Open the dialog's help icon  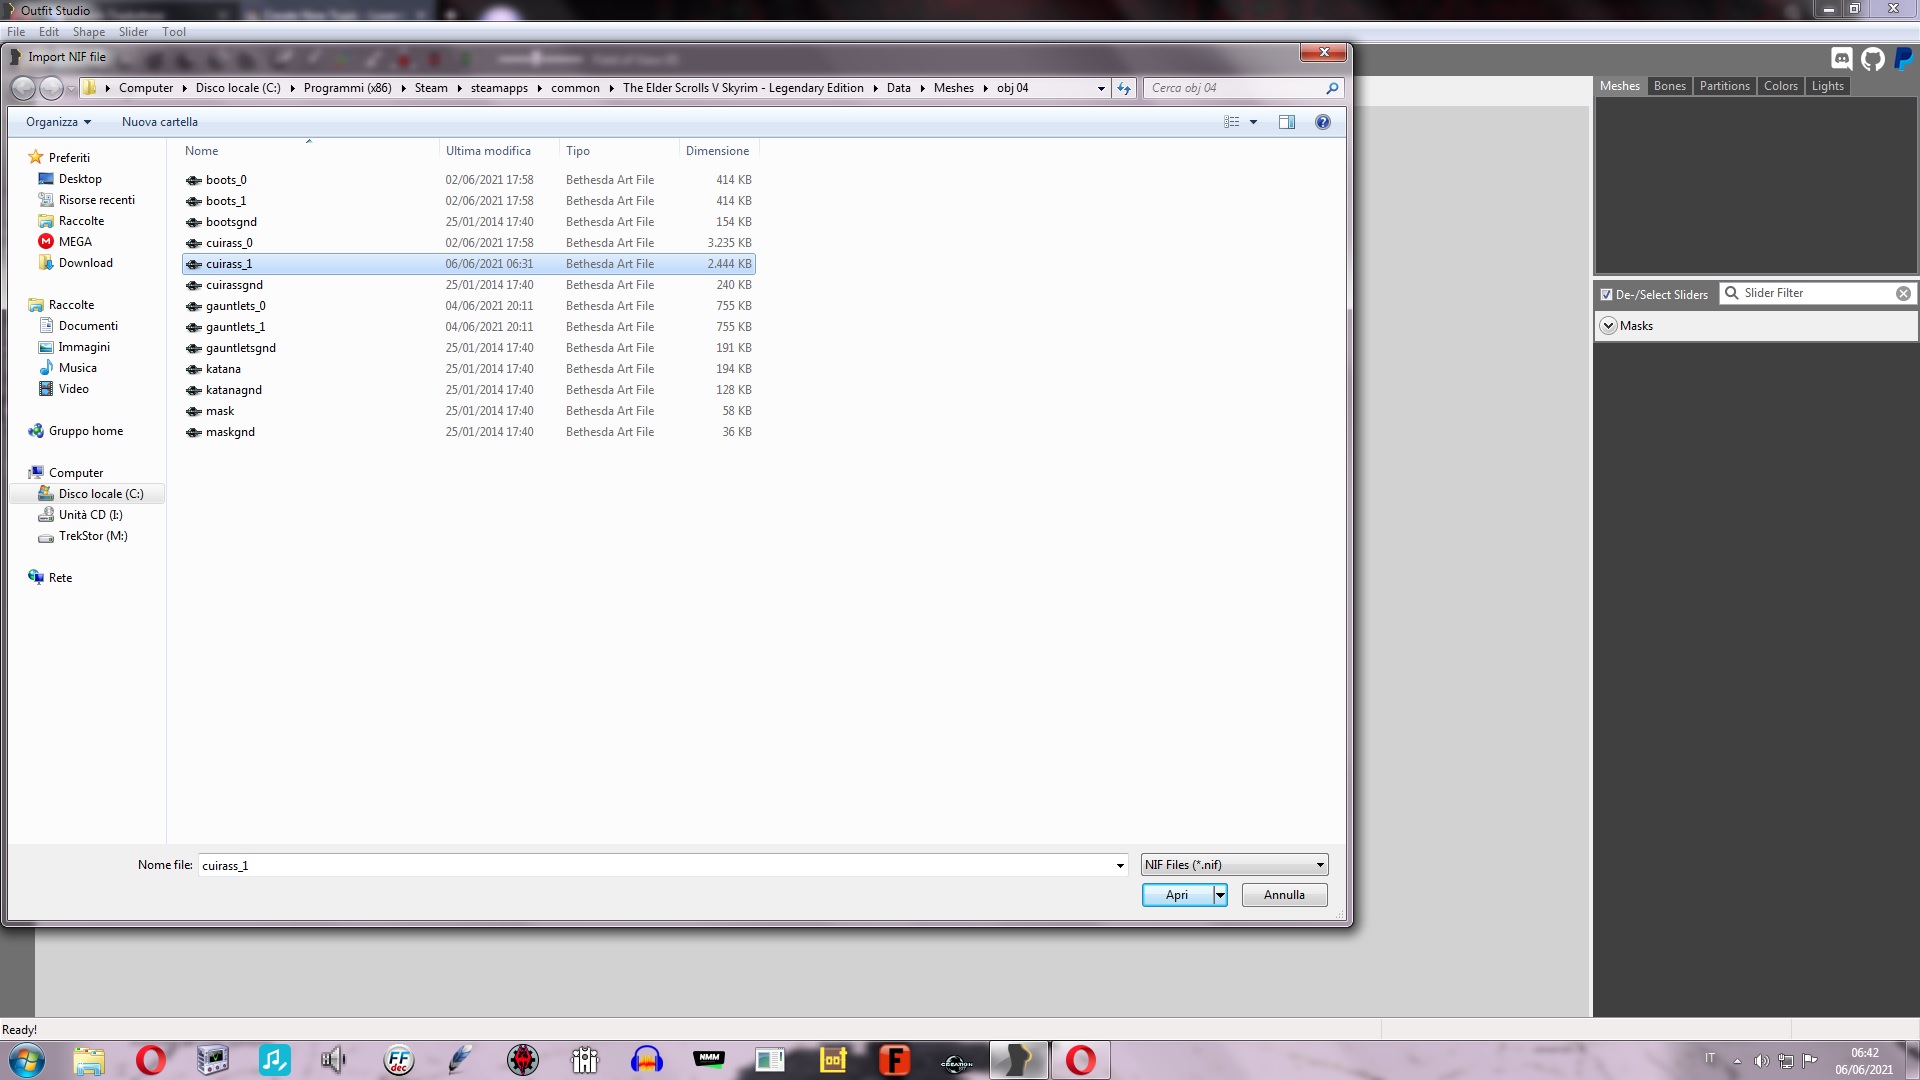pyautogui.click(x=1323, y=122)
